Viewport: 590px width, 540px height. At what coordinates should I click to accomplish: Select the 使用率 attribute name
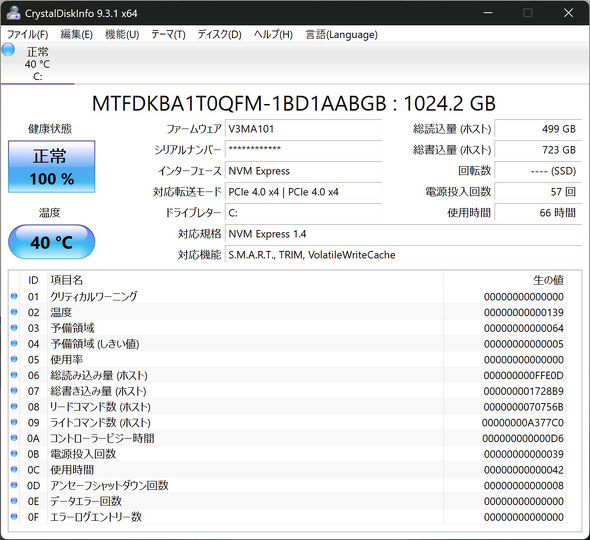tap(67, 360)
